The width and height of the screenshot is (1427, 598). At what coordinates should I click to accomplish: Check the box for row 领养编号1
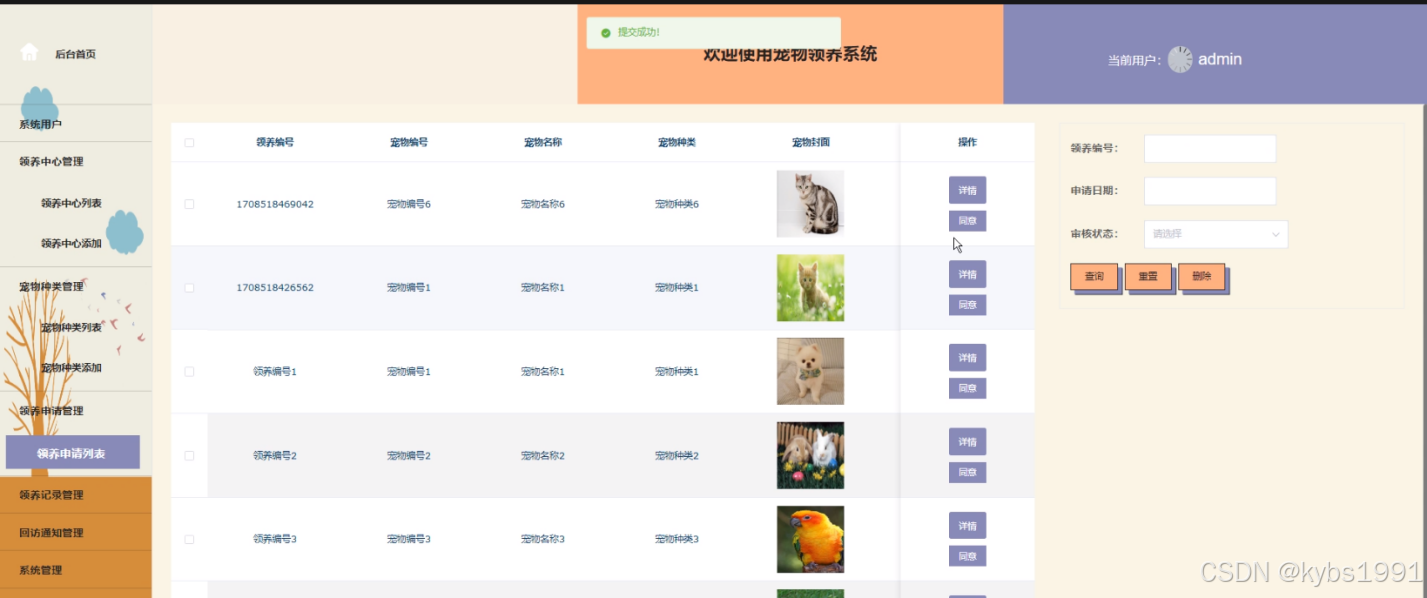(189, 371)
